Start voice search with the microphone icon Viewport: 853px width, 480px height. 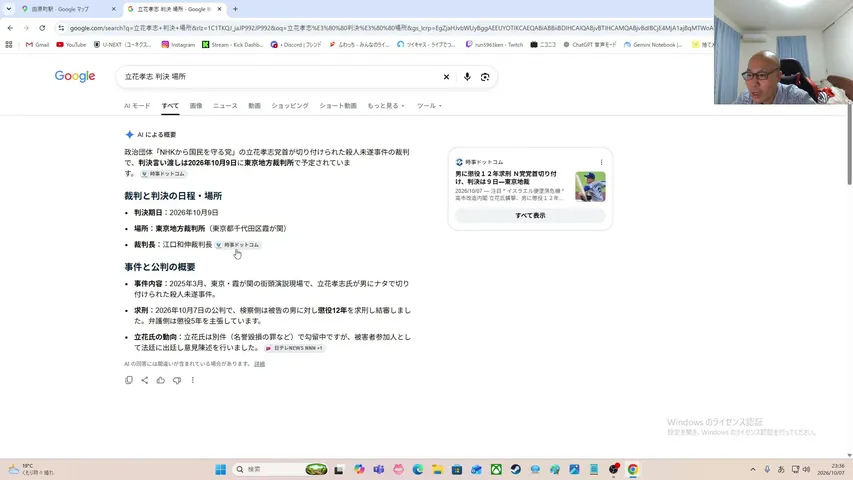[467, 77]
